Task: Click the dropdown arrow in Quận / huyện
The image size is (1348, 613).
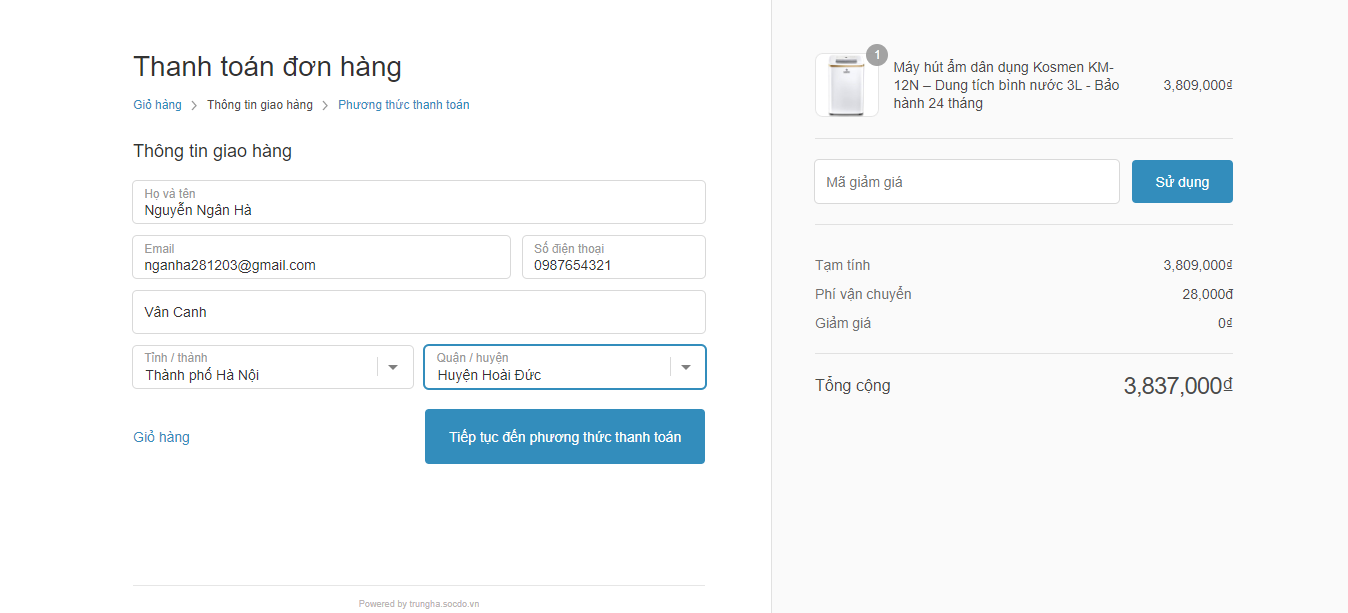Action: click(x=686, y=367)
